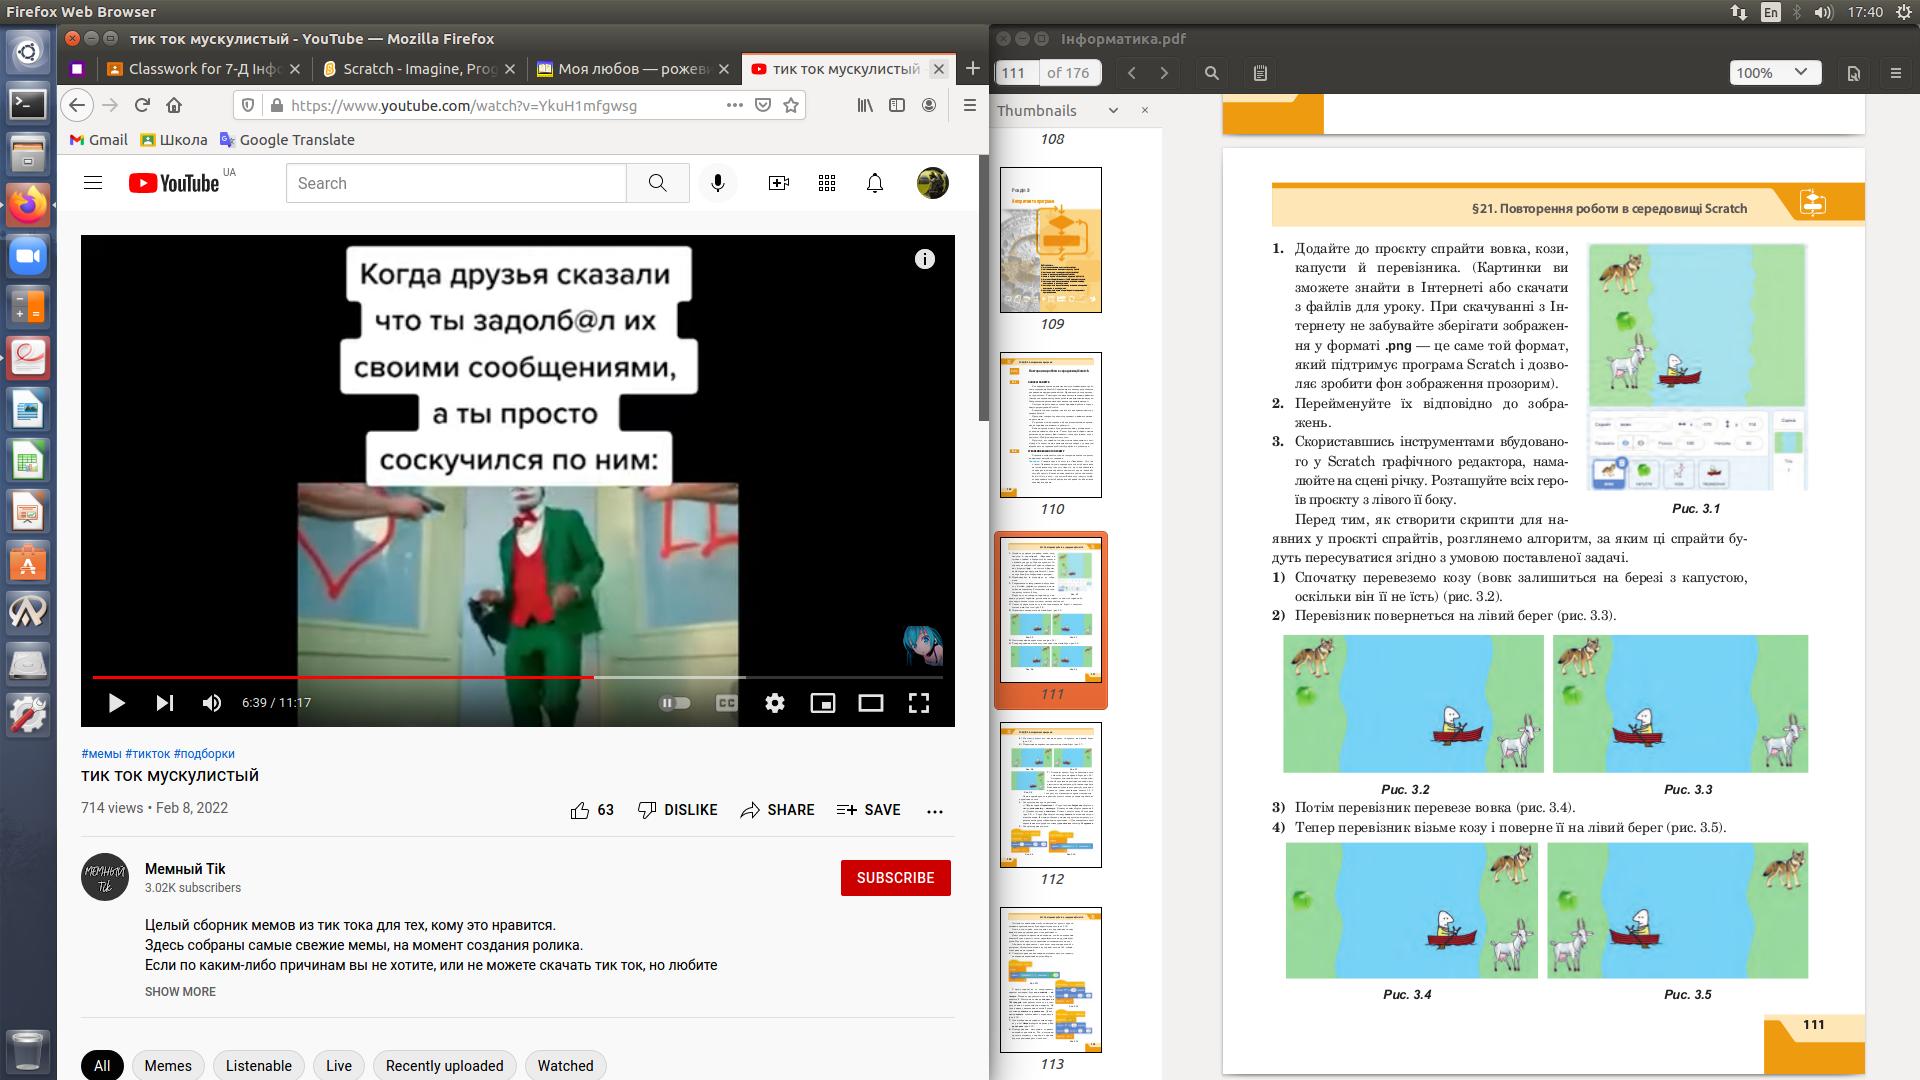The width and height of the screenshot is (1920, 1080).
Task: Mute the video volume speaker
Action: pos(212,703)
